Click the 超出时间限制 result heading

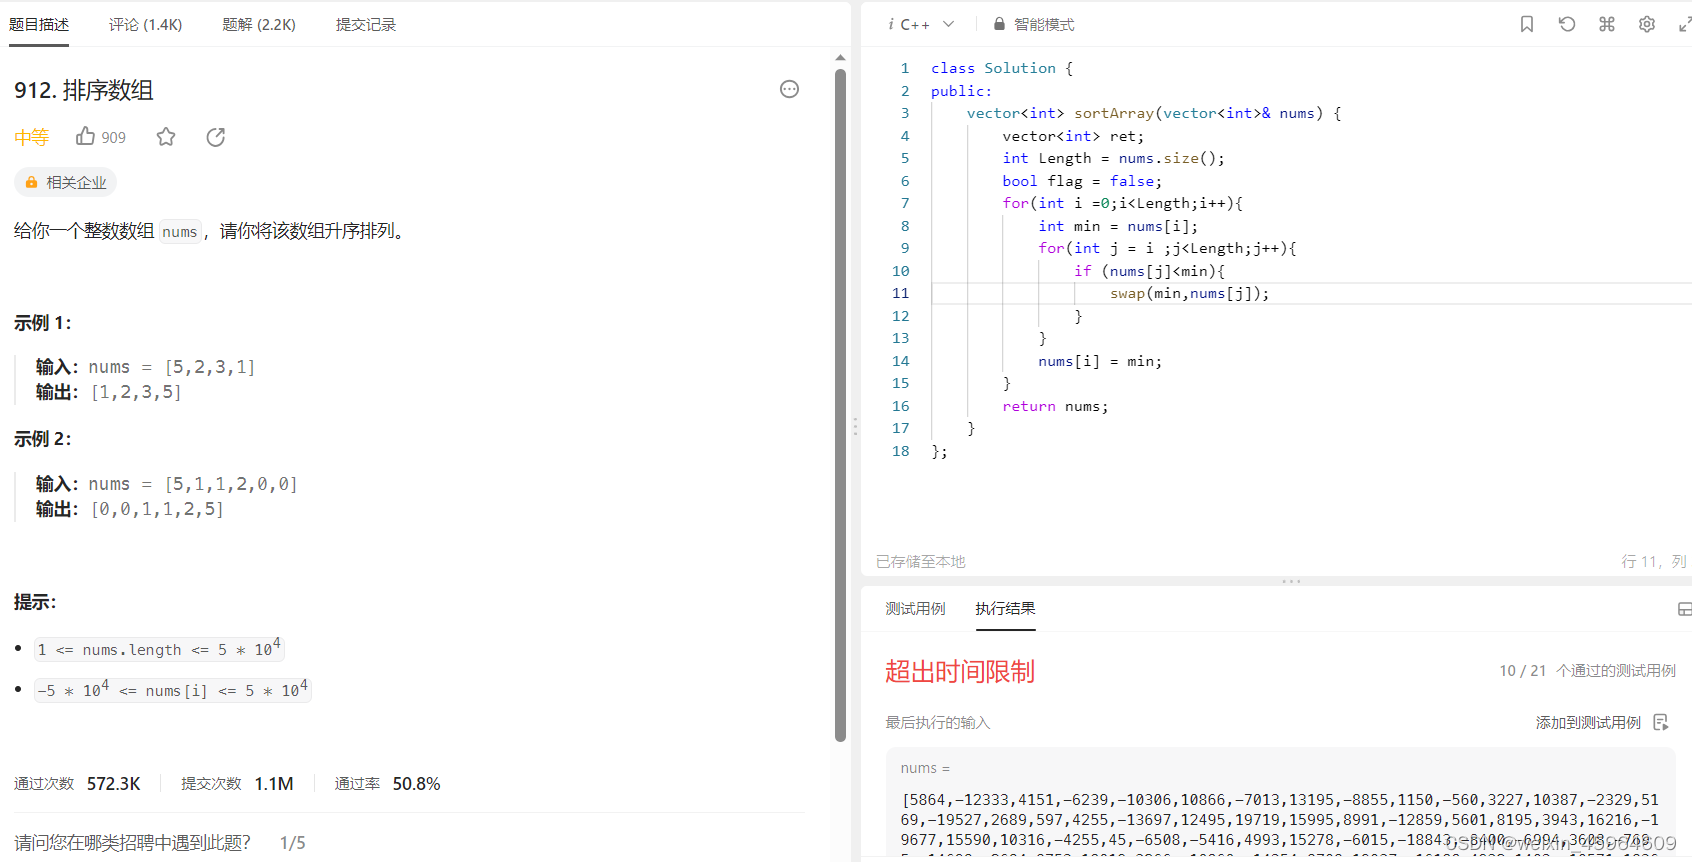960,671
